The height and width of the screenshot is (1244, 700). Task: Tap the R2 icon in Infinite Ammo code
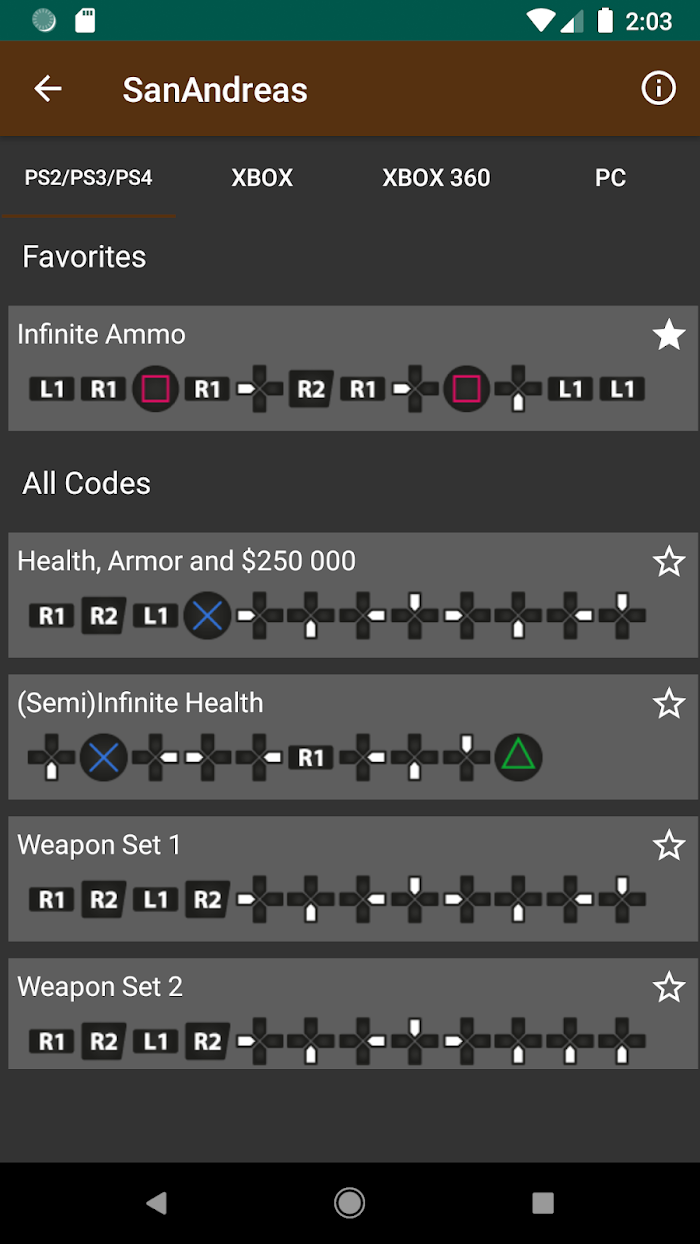(311, 389)
